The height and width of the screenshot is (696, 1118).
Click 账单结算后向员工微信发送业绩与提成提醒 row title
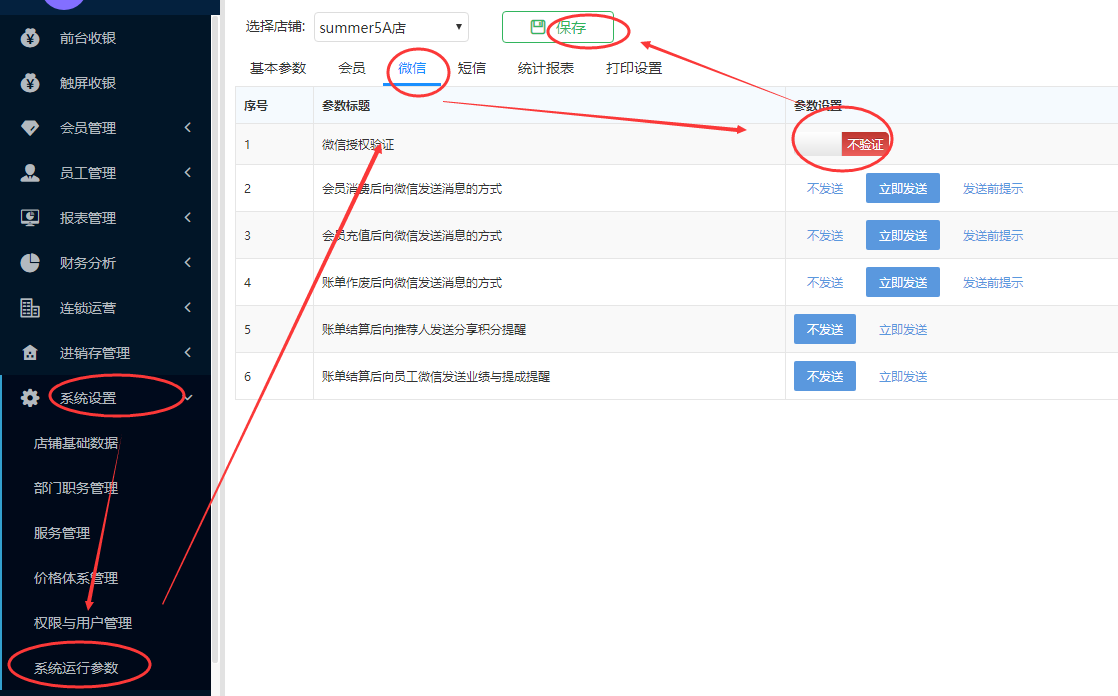click(x=436, y=377)
